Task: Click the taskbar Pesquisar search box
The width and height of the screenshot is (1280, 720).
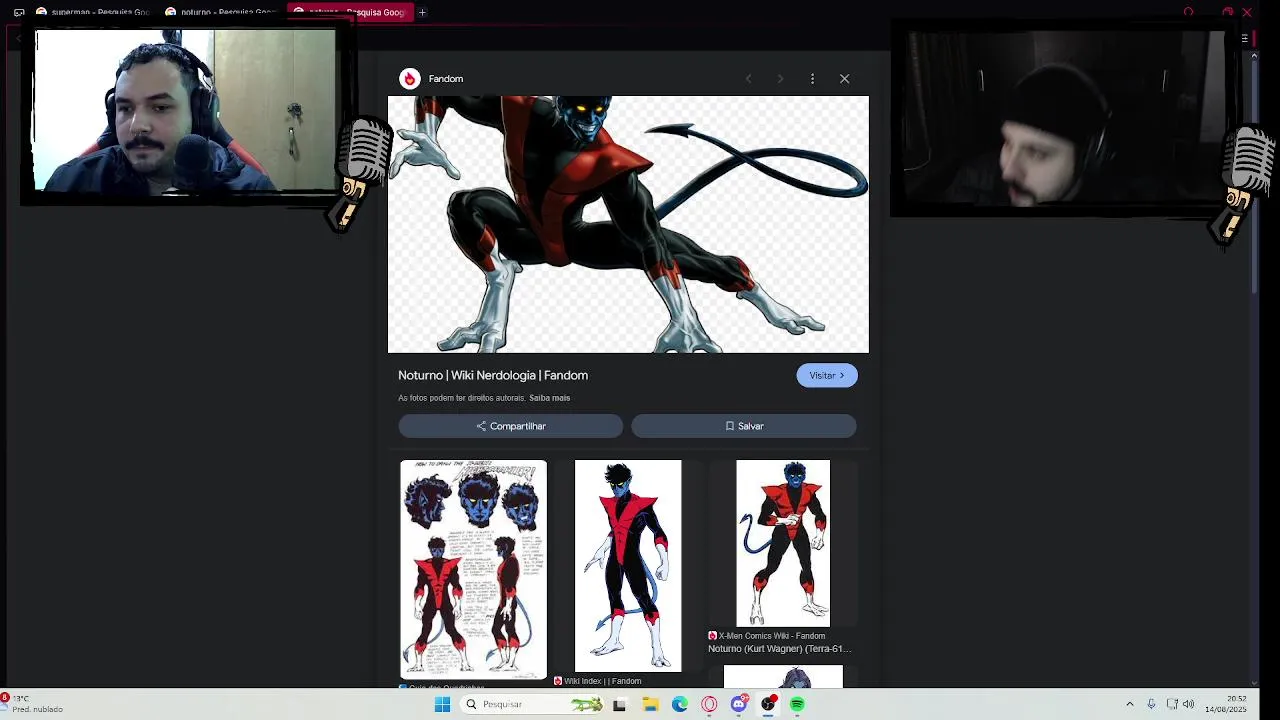Action: (532, 704)
